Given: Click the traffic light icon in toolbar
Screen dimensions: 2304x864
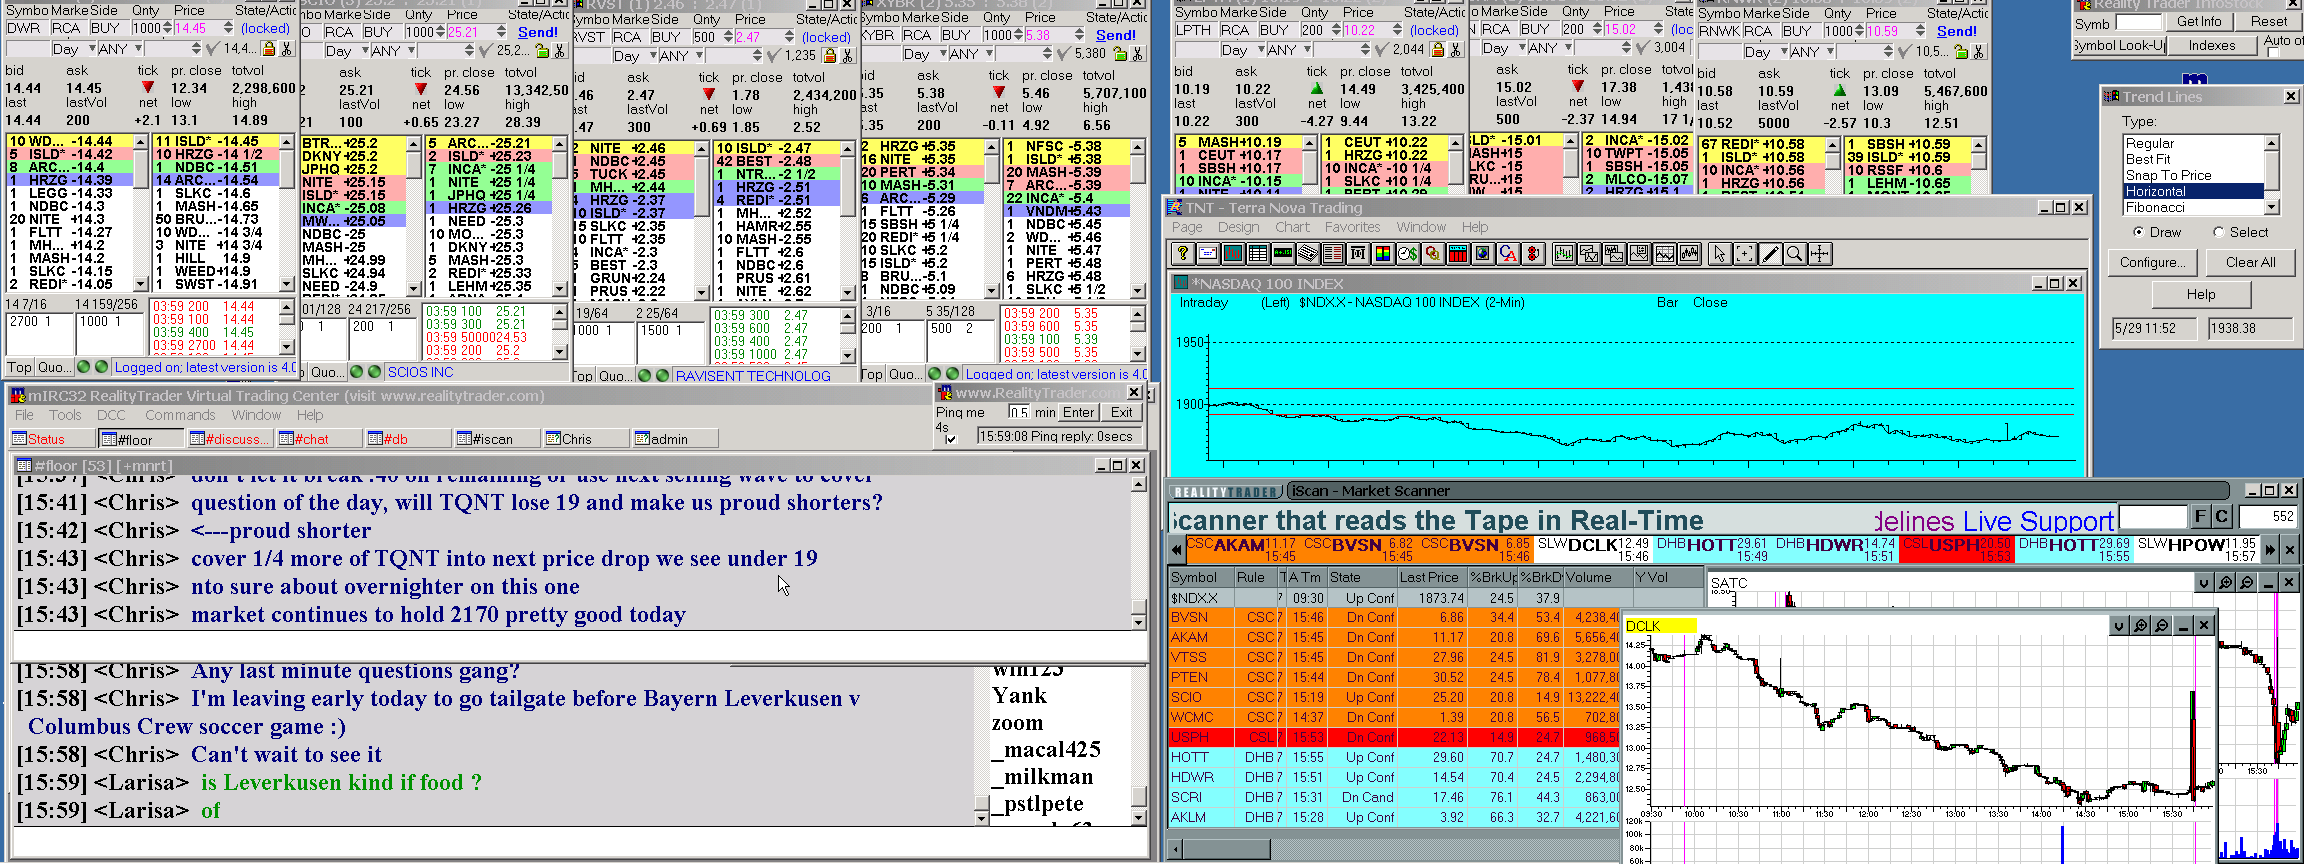Looking at the screenshot, I should (1532, 254).
